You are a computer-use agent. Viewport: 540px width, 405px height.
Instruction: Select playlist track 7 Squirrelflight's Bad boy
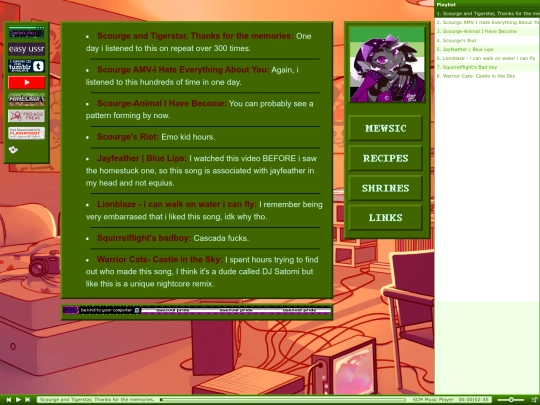pos(487,67)
